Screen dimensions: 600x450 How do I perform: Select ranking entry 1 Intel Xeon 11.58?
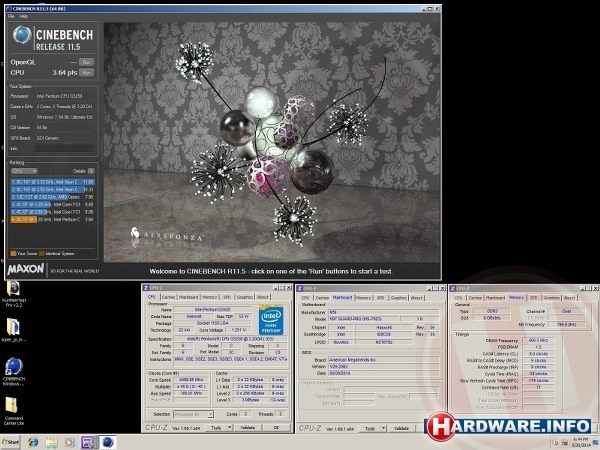52,182
